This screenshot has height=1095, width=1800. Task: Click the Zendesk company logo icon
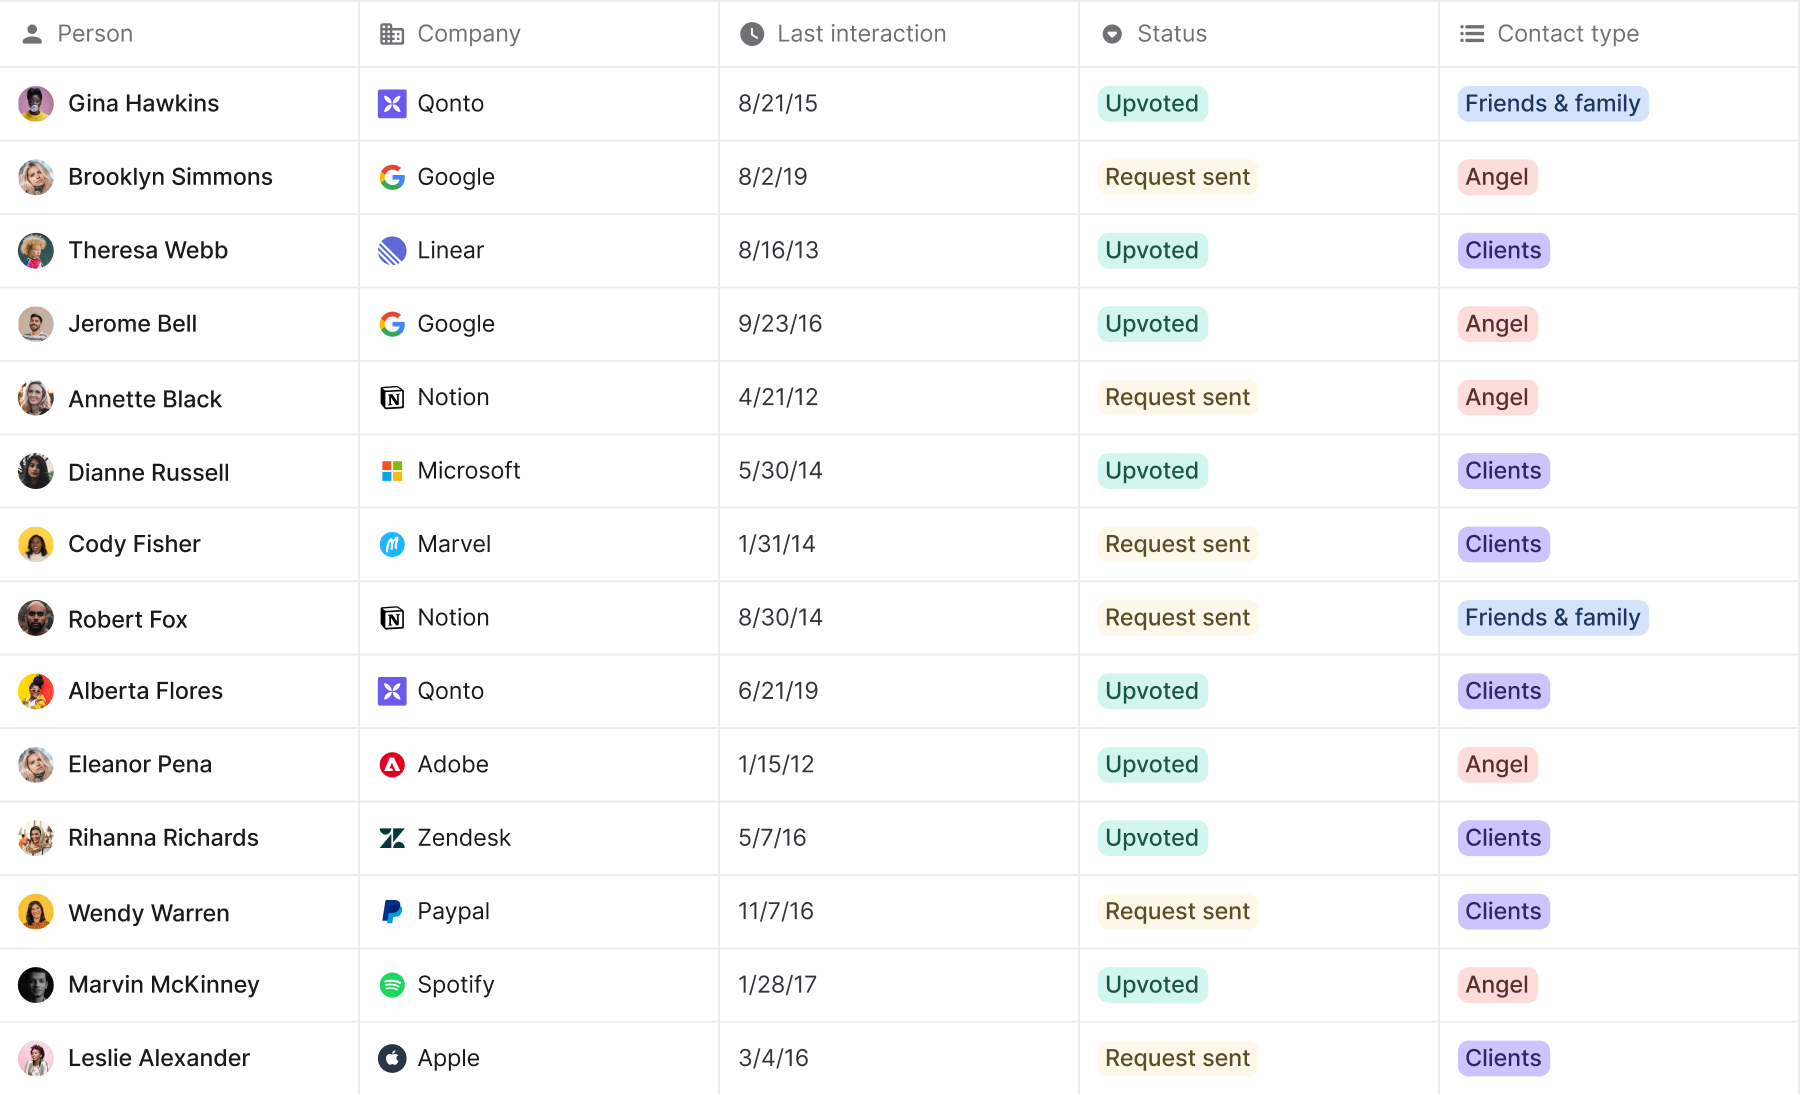tap(392, 838)
